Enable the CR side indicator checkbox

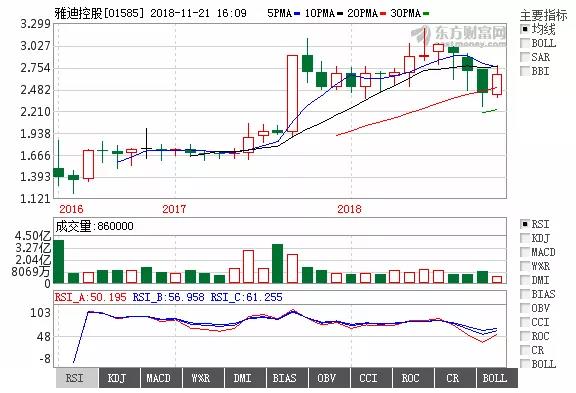point(525,350)
